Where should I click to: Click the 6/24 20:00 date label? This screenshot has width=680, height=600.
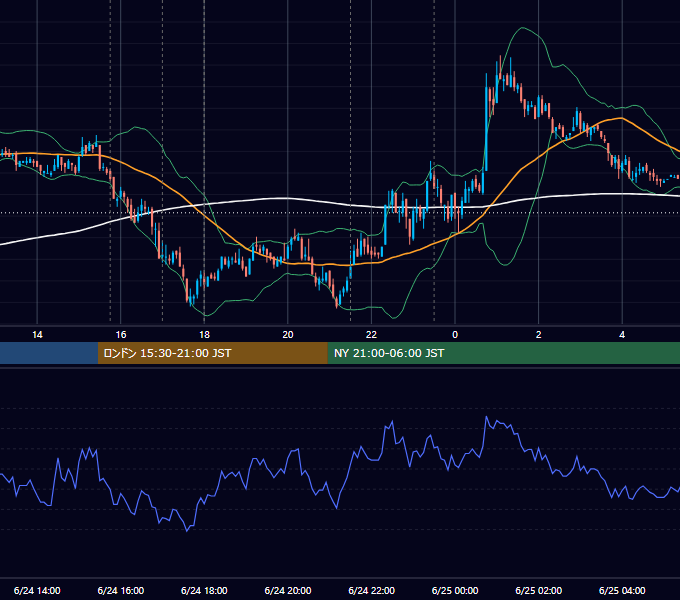pyautogui.click(x=288, y=590)
